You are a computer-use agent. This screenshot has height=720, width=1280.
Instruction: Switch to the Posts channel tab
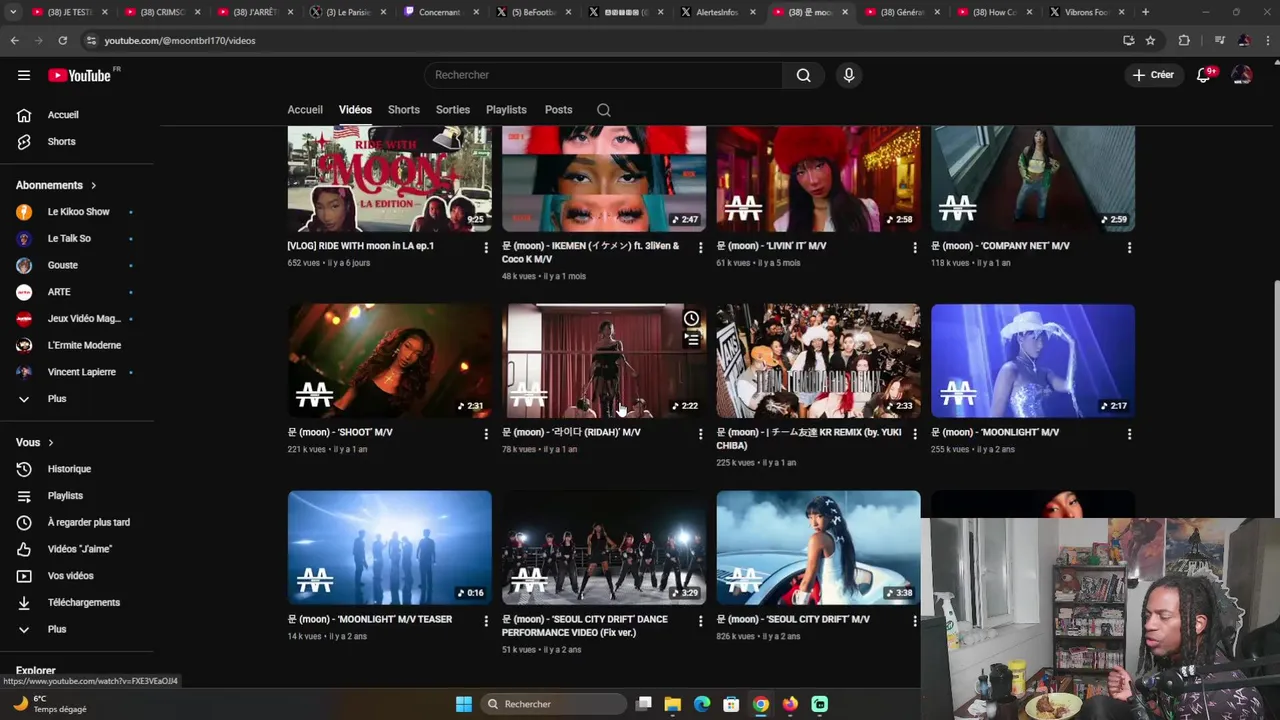[559, 110]
